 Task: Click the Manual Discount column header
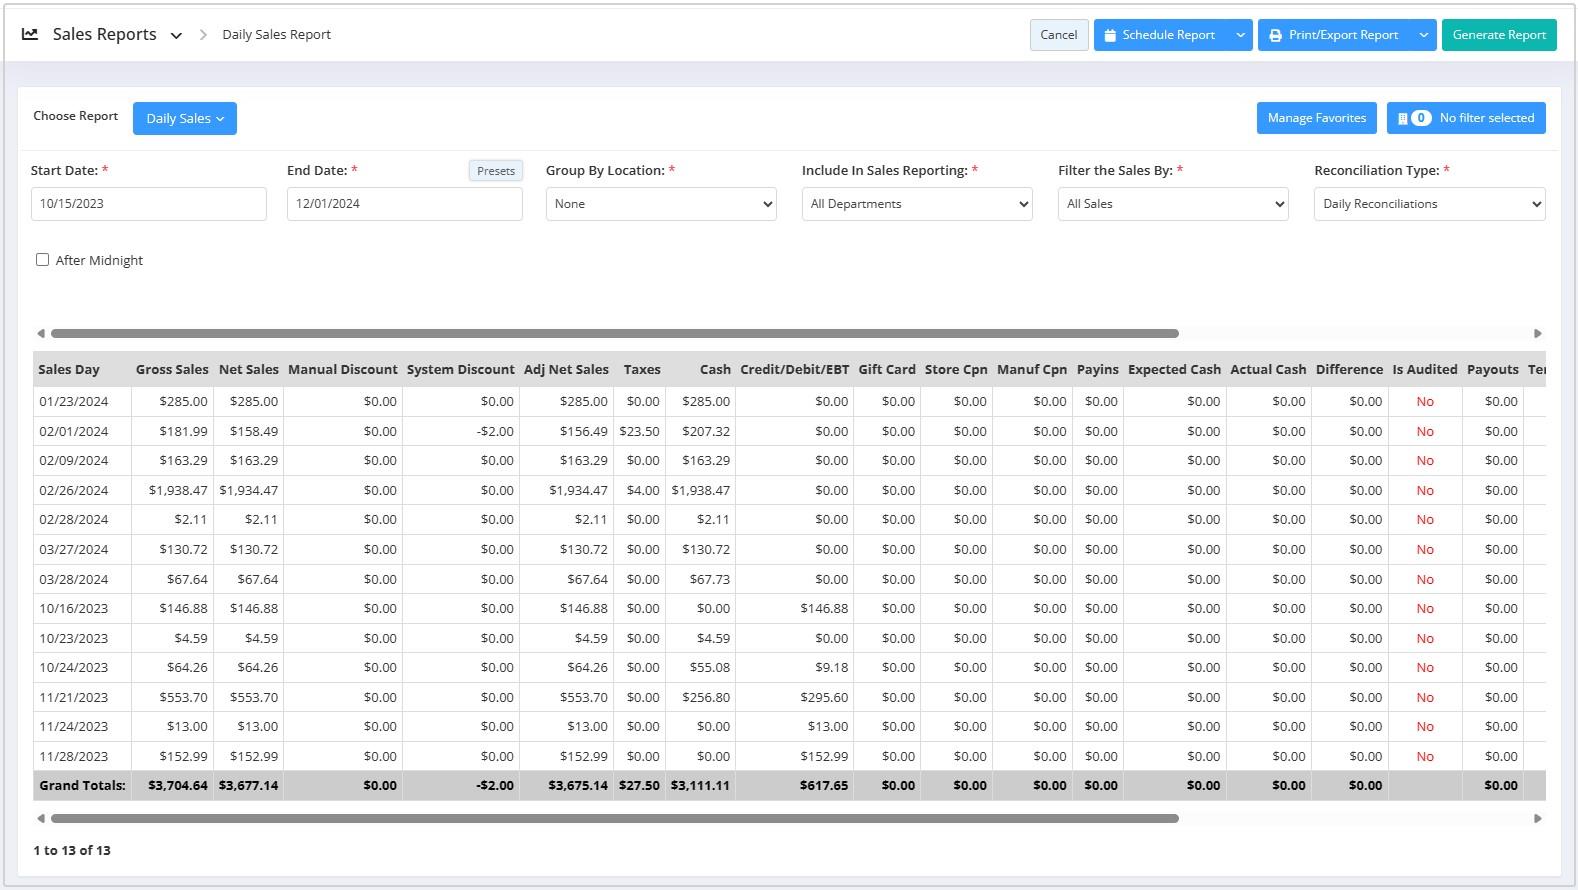click(x=343, y=369)
